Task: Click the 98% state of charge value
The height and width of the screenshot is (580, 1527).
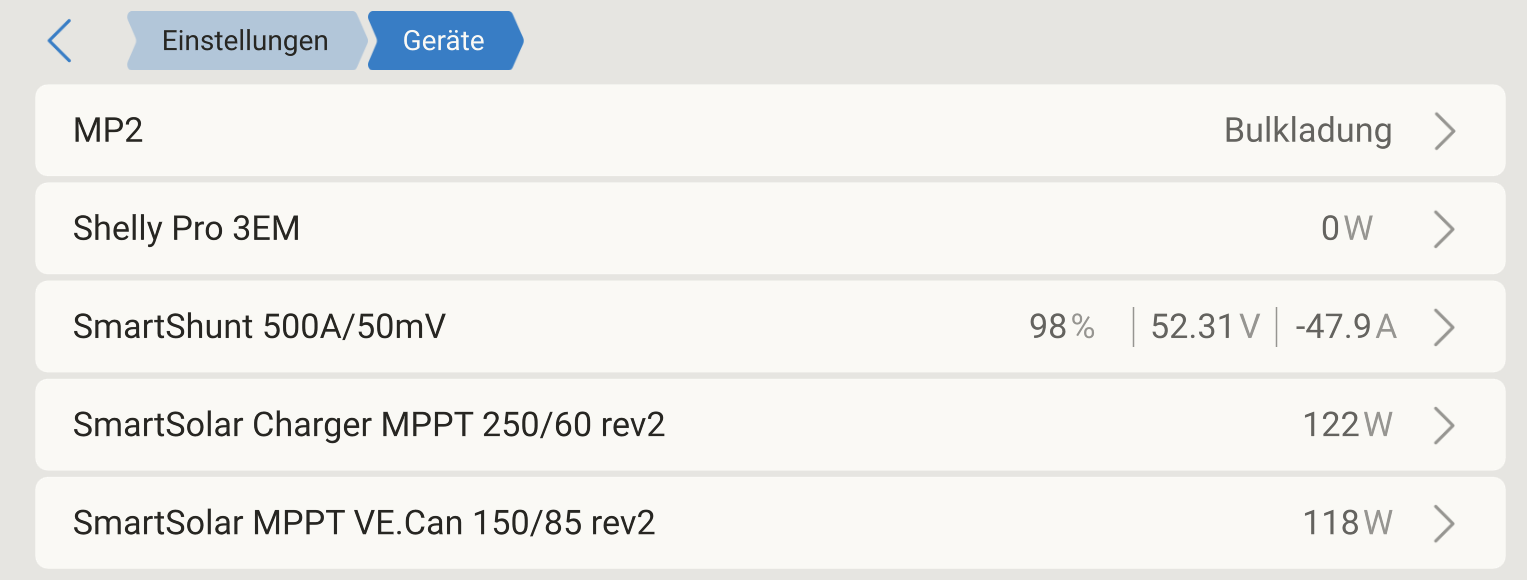Action: [1062, 327]
